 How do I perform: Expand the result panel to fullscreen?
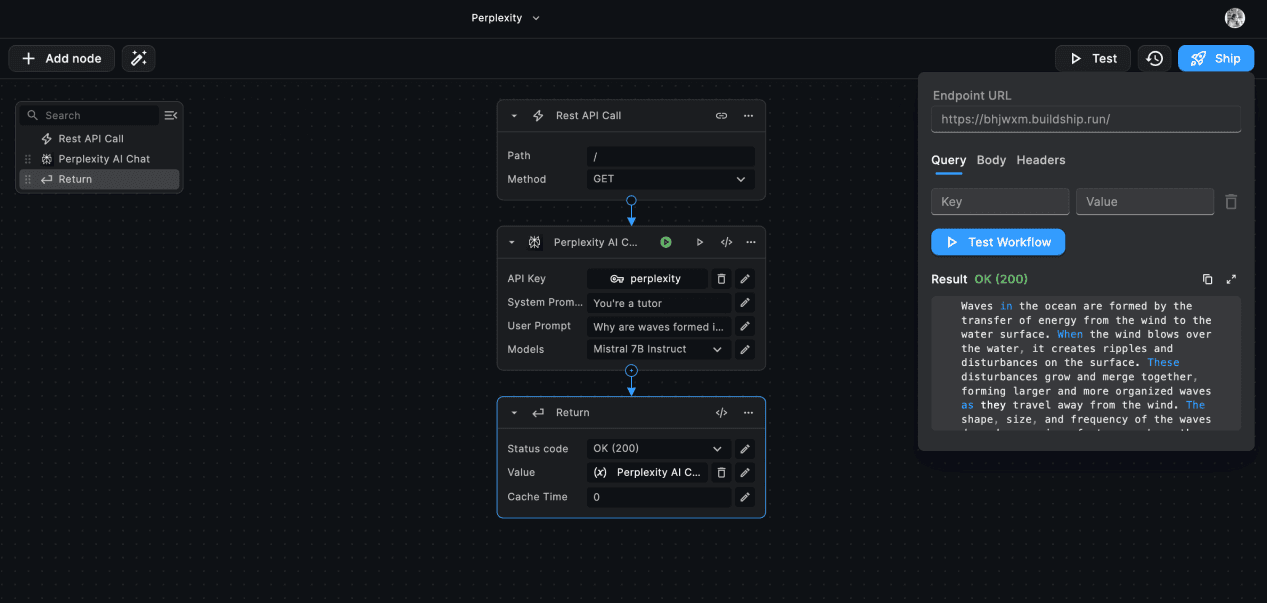(x=1231, y=279)
